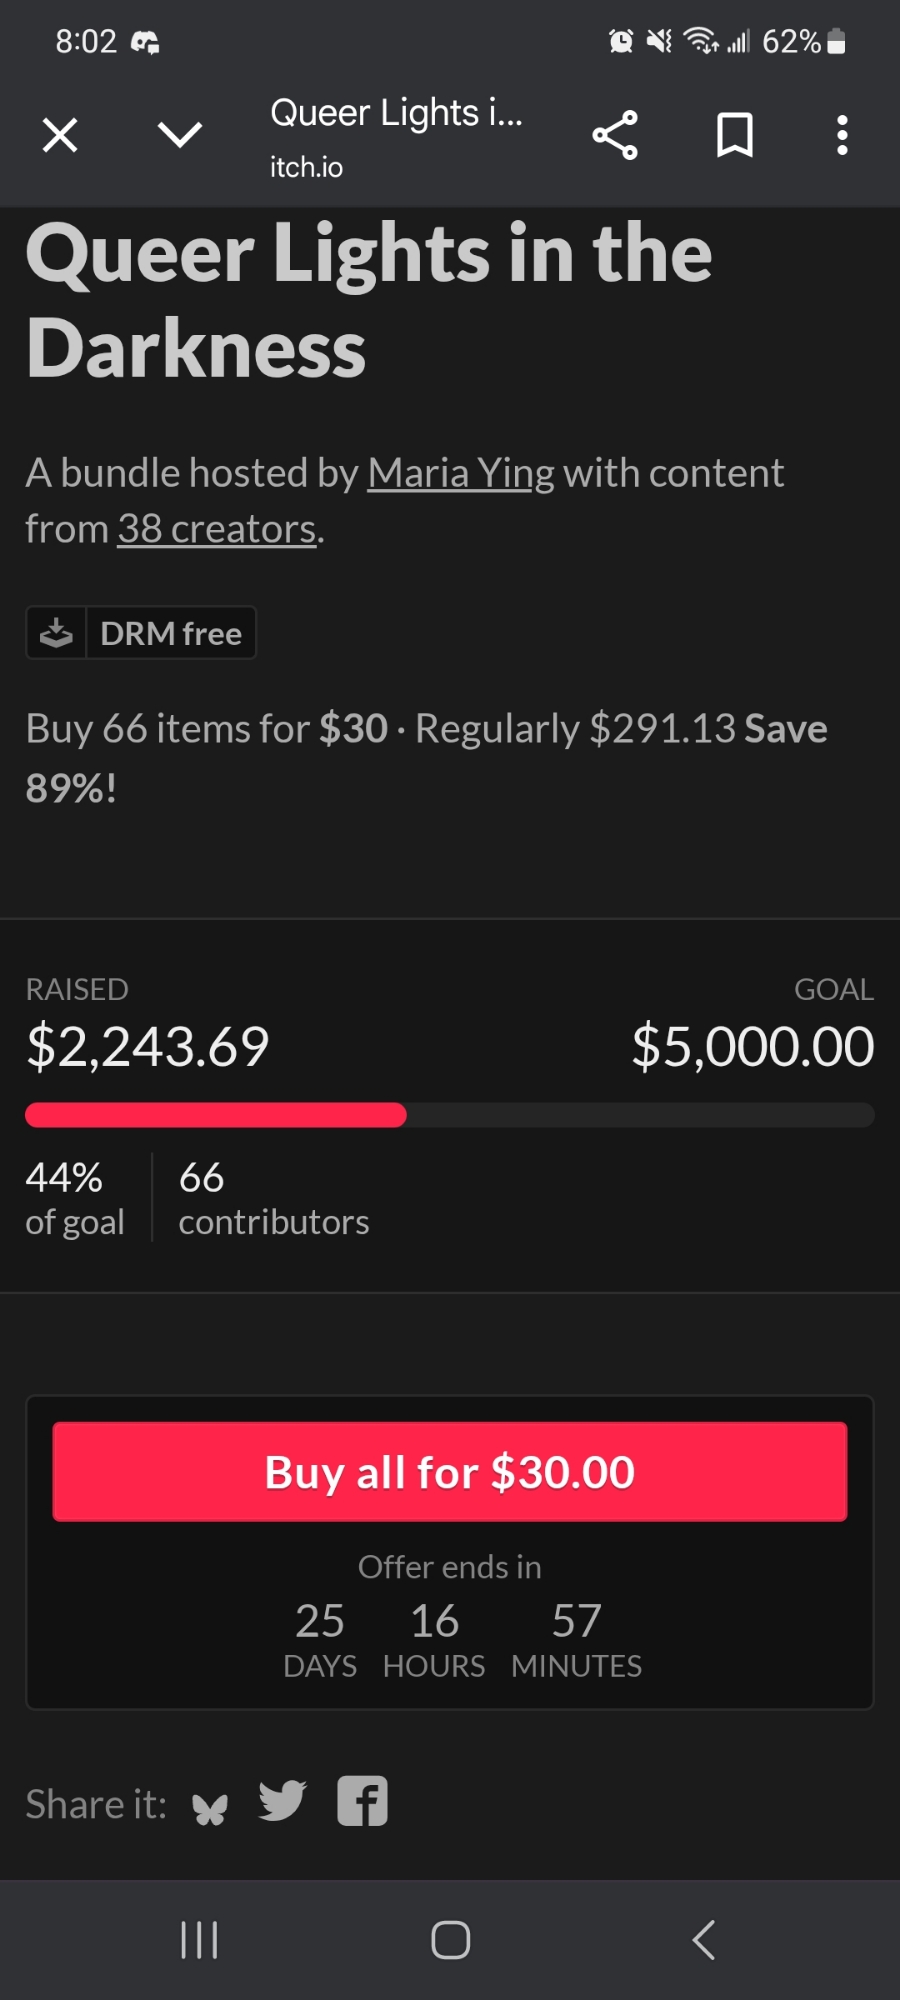The height and width of the screenshot is (2000, 900).
Task: Tap the DRM free label
Action: [171, 633]
